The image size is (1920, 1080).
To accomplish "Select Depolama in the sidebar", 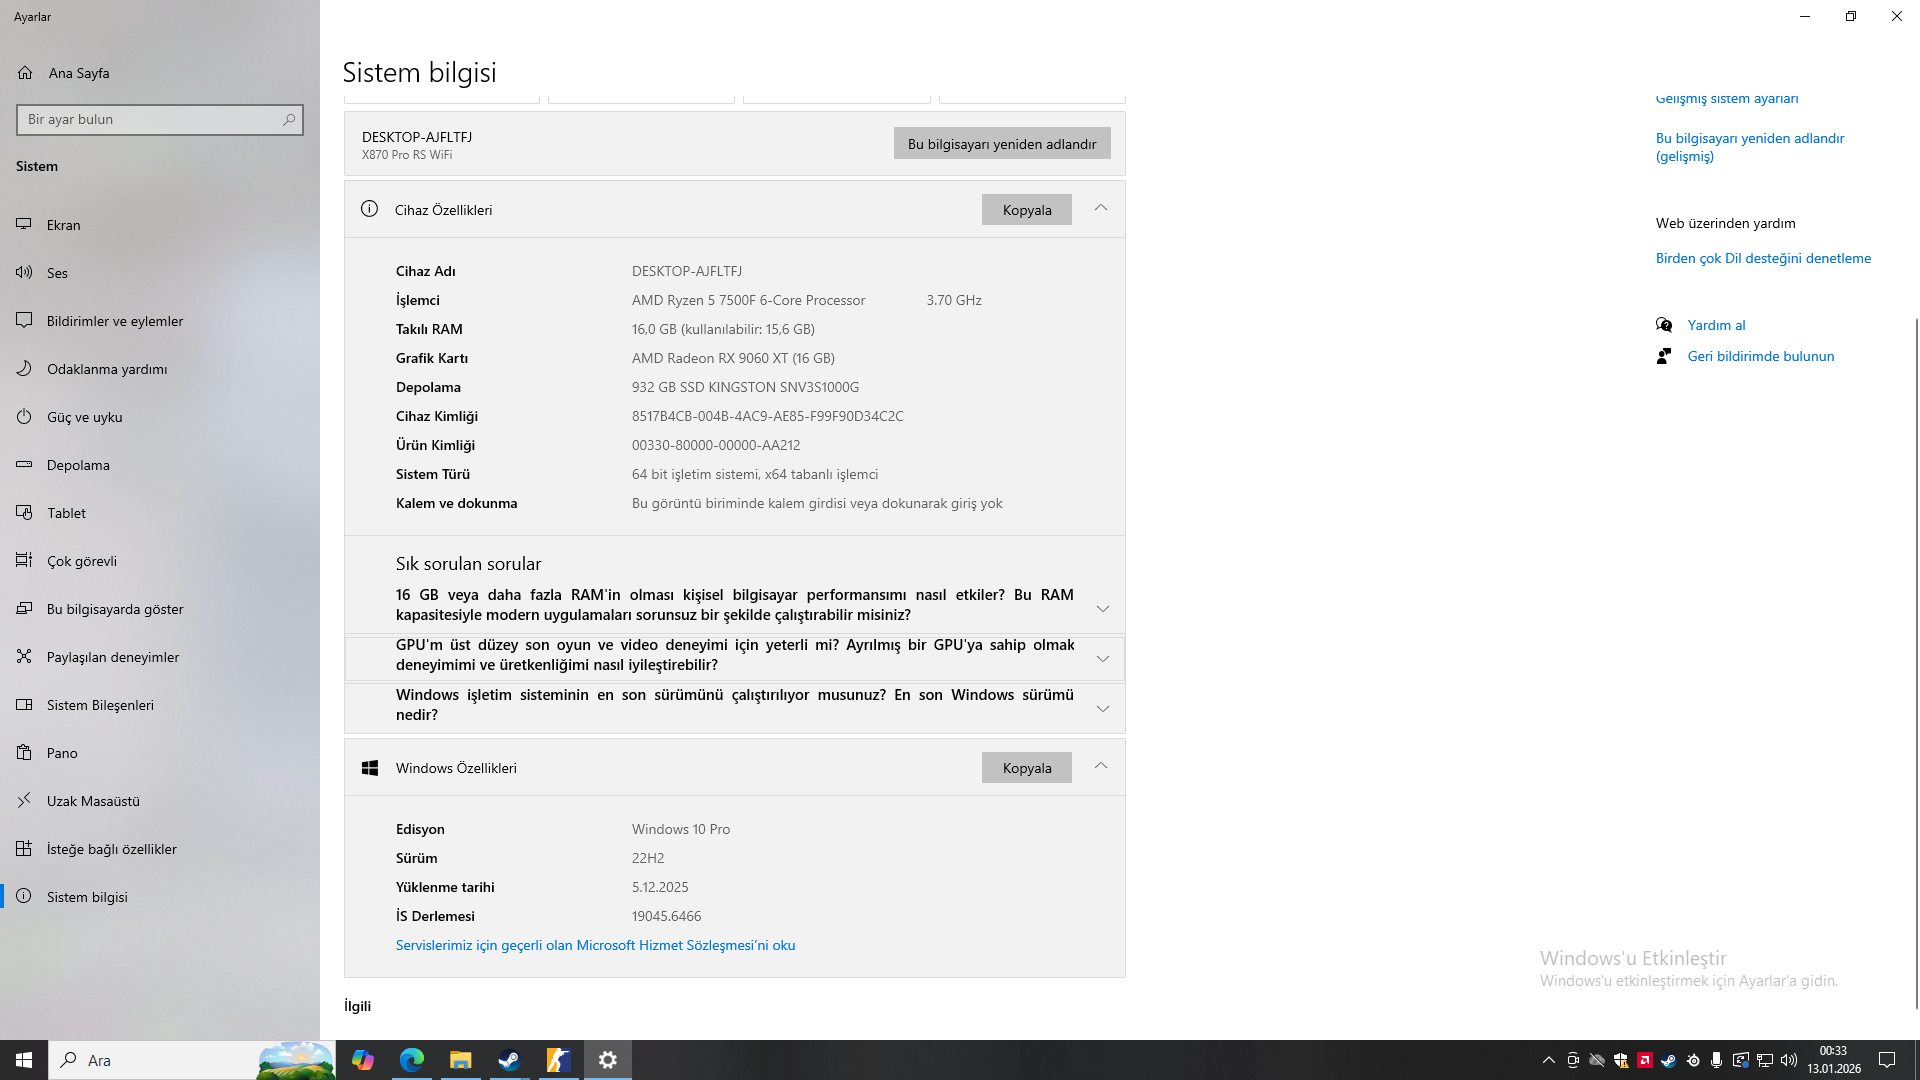I will [160, 465].
